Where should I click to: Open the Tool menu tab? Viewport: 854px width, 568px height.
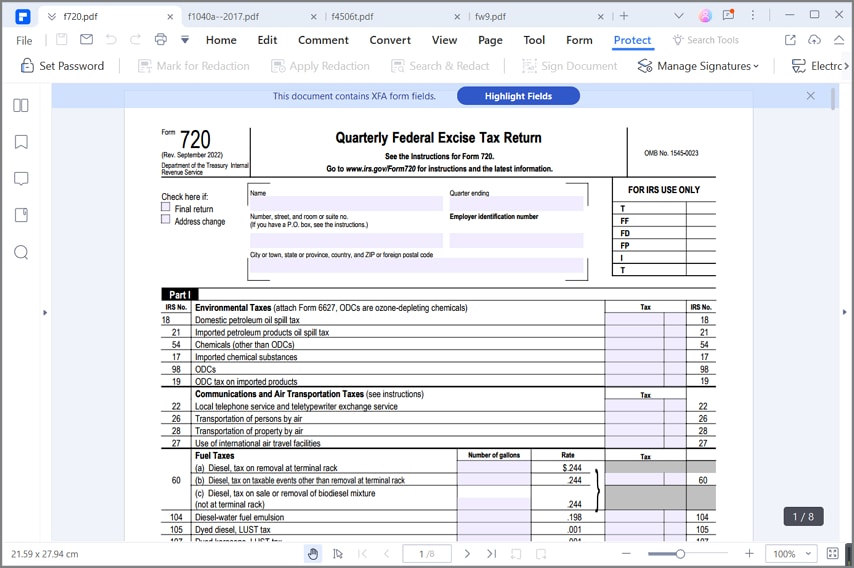coord(534,40)
